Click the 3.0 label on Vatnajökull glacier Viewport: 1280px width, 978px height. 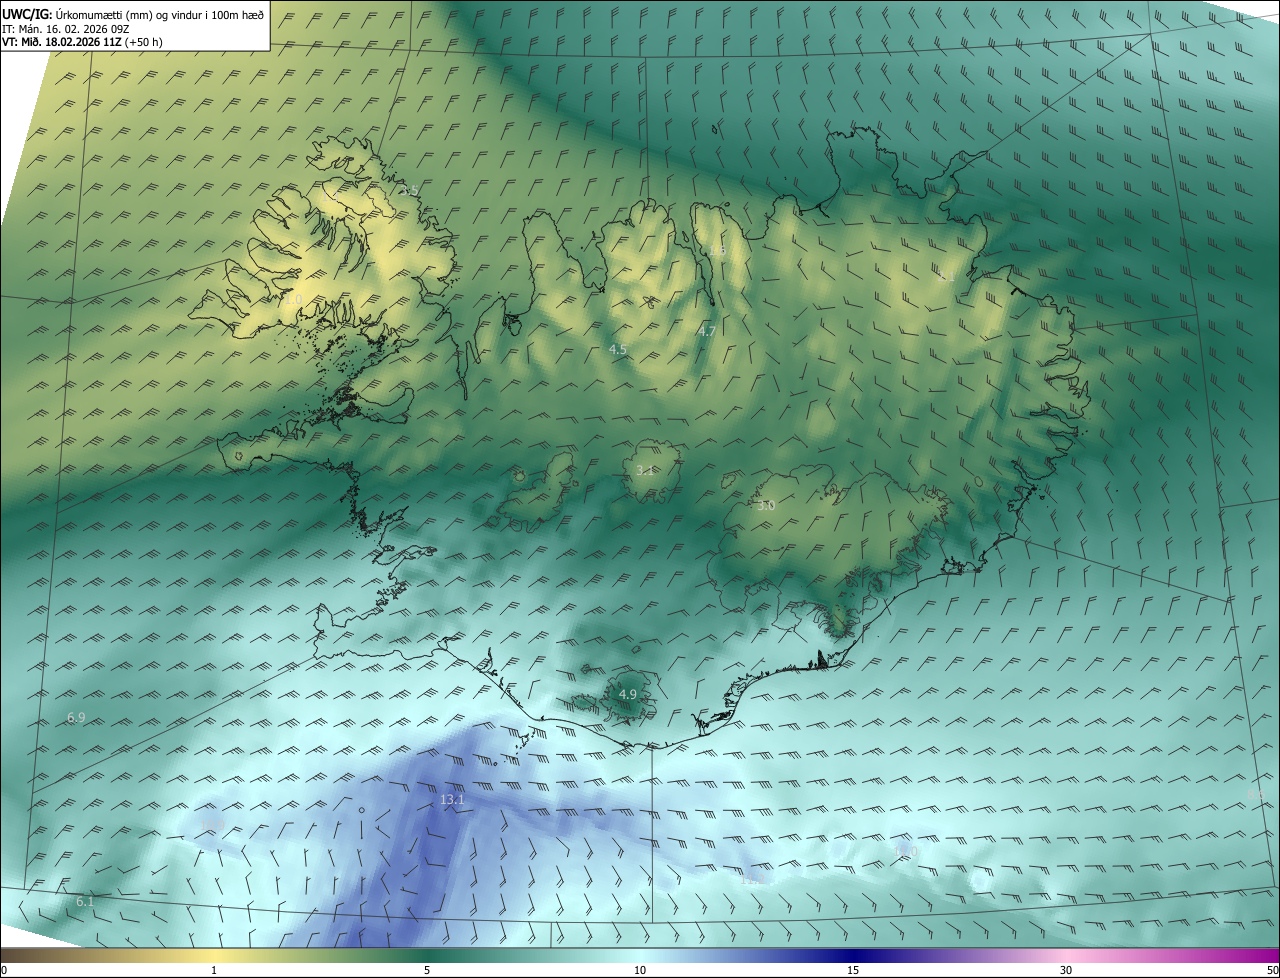[765, 506]
